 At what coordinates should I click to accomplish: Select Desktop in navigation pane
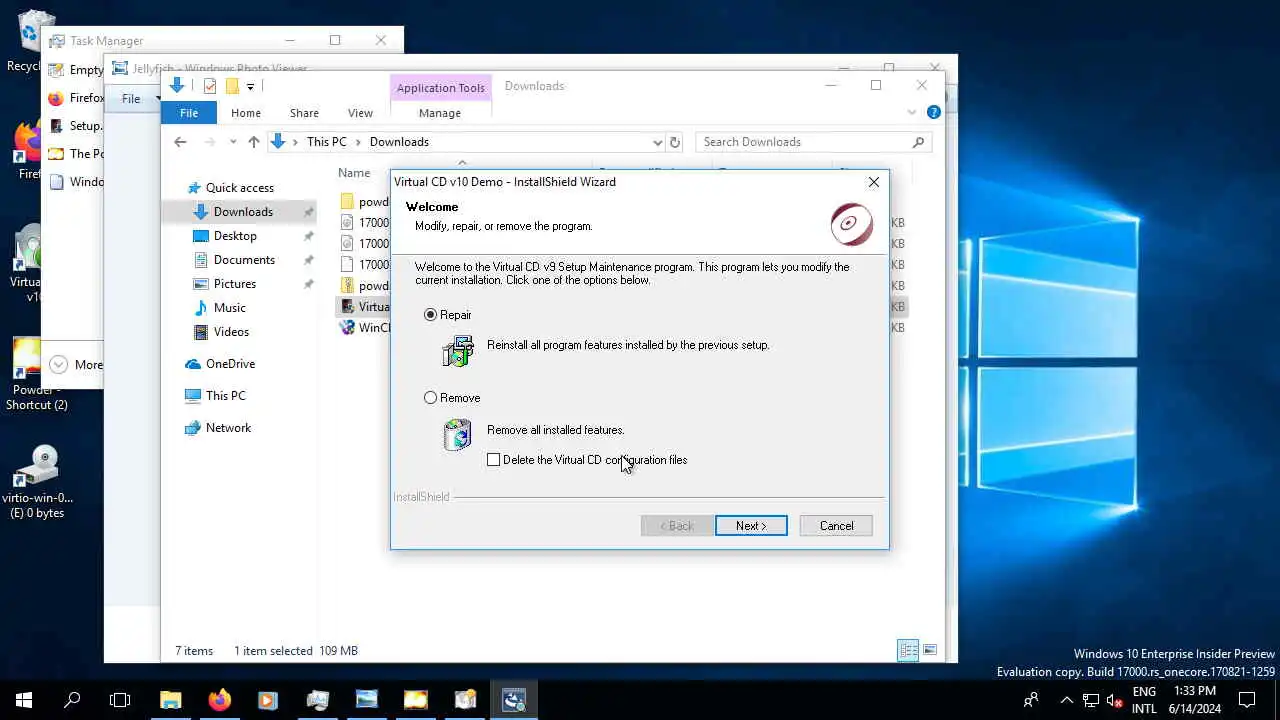click(x=236, y=236)
